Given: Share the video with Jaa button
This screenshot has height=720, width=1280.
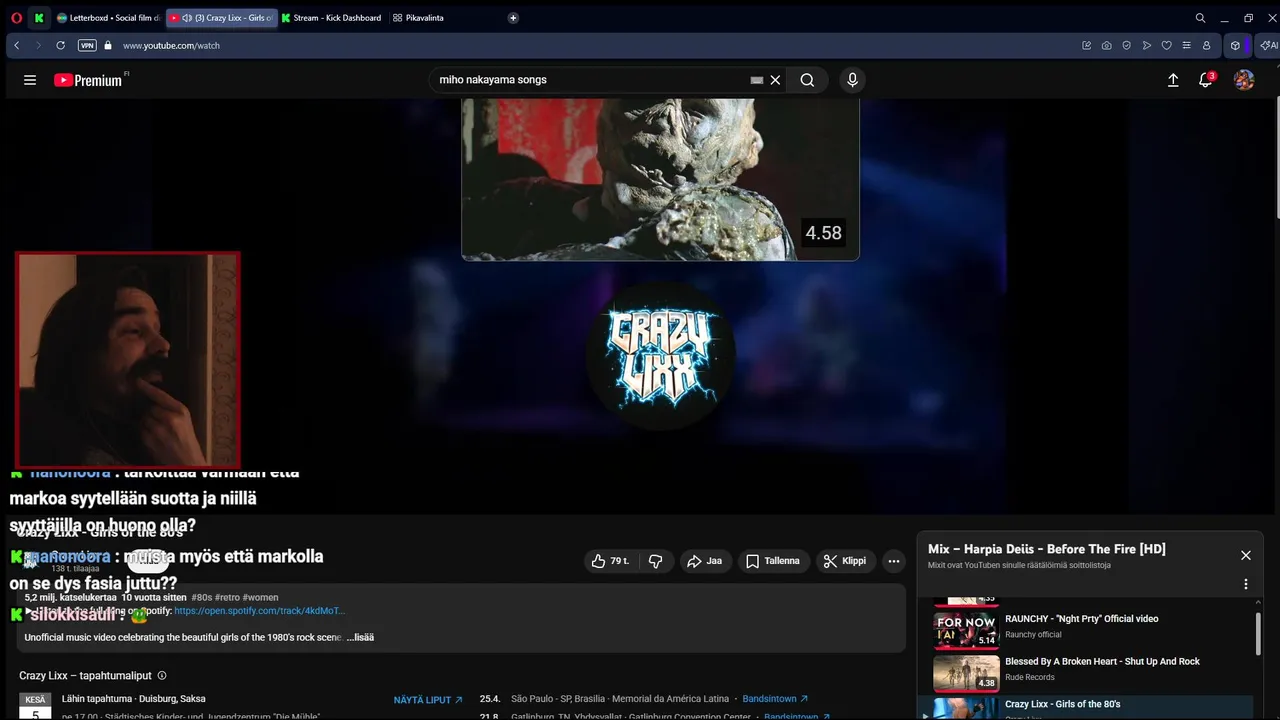Looking at the screenshot, I should (705, 561).
